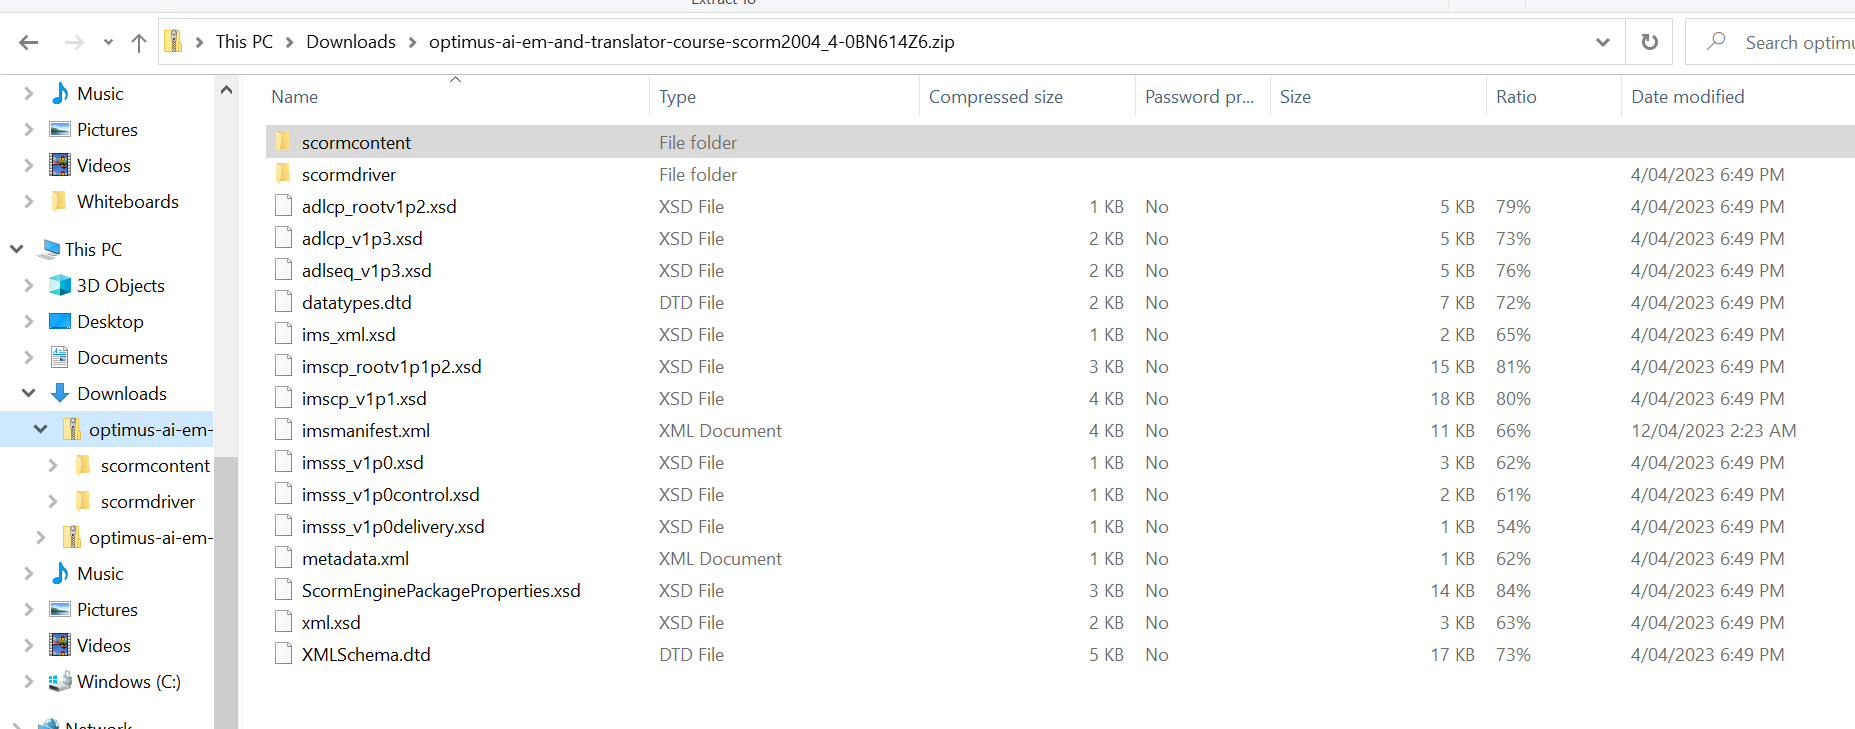Expand scormdriver in the navigation tree
1855x729 pixels.
(52, 502)
